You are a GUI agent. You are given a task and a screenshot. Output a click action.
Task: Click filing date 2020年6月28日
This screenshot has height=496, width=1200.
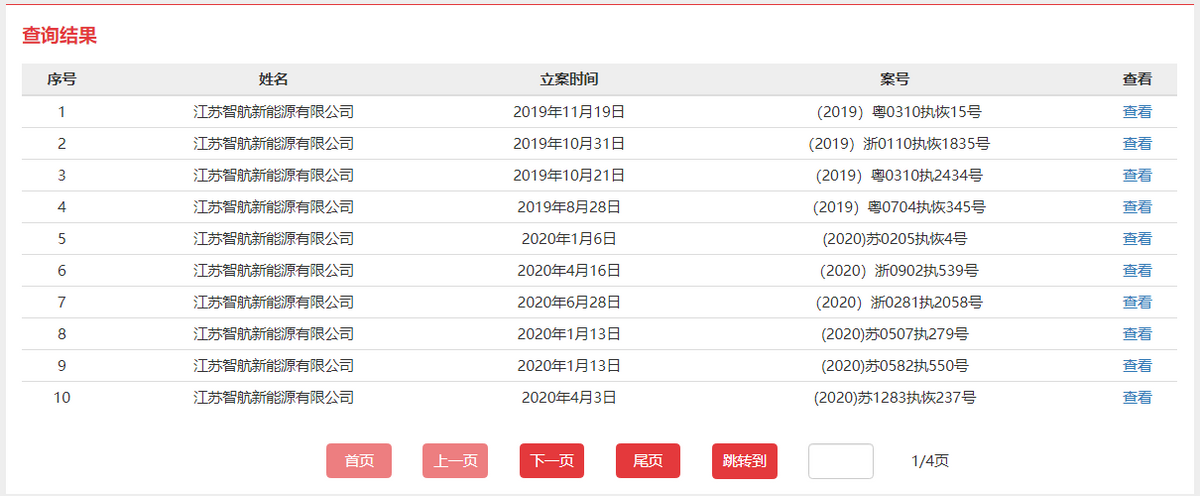point(569,302)
